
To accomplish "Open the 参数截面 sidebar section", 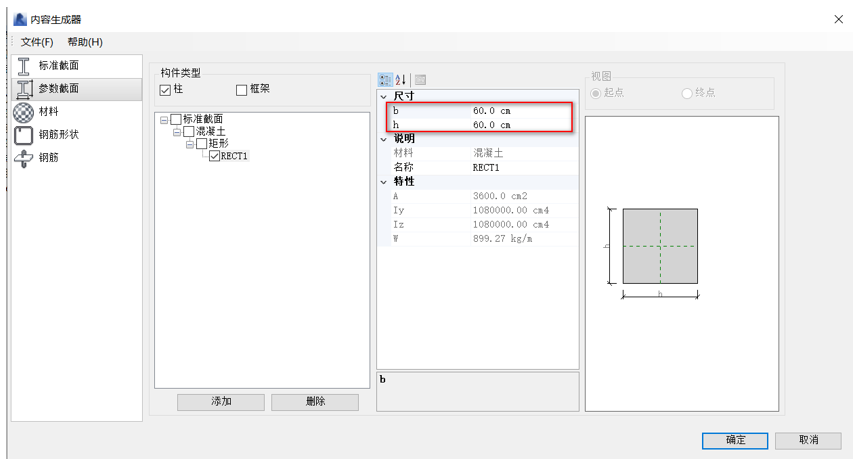I will pos(24,89).
